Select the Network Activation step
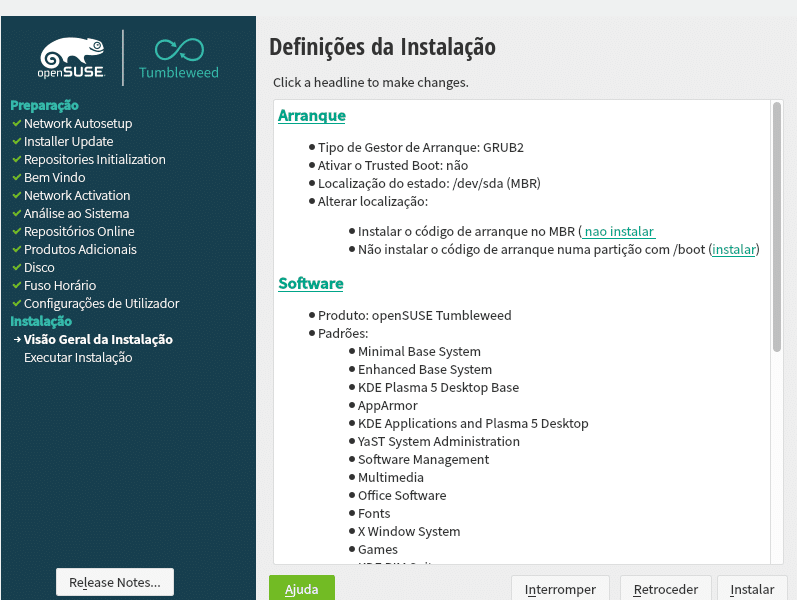Image resolution: width=797 pixels, height=600 pixels. (x=77, y=195)
